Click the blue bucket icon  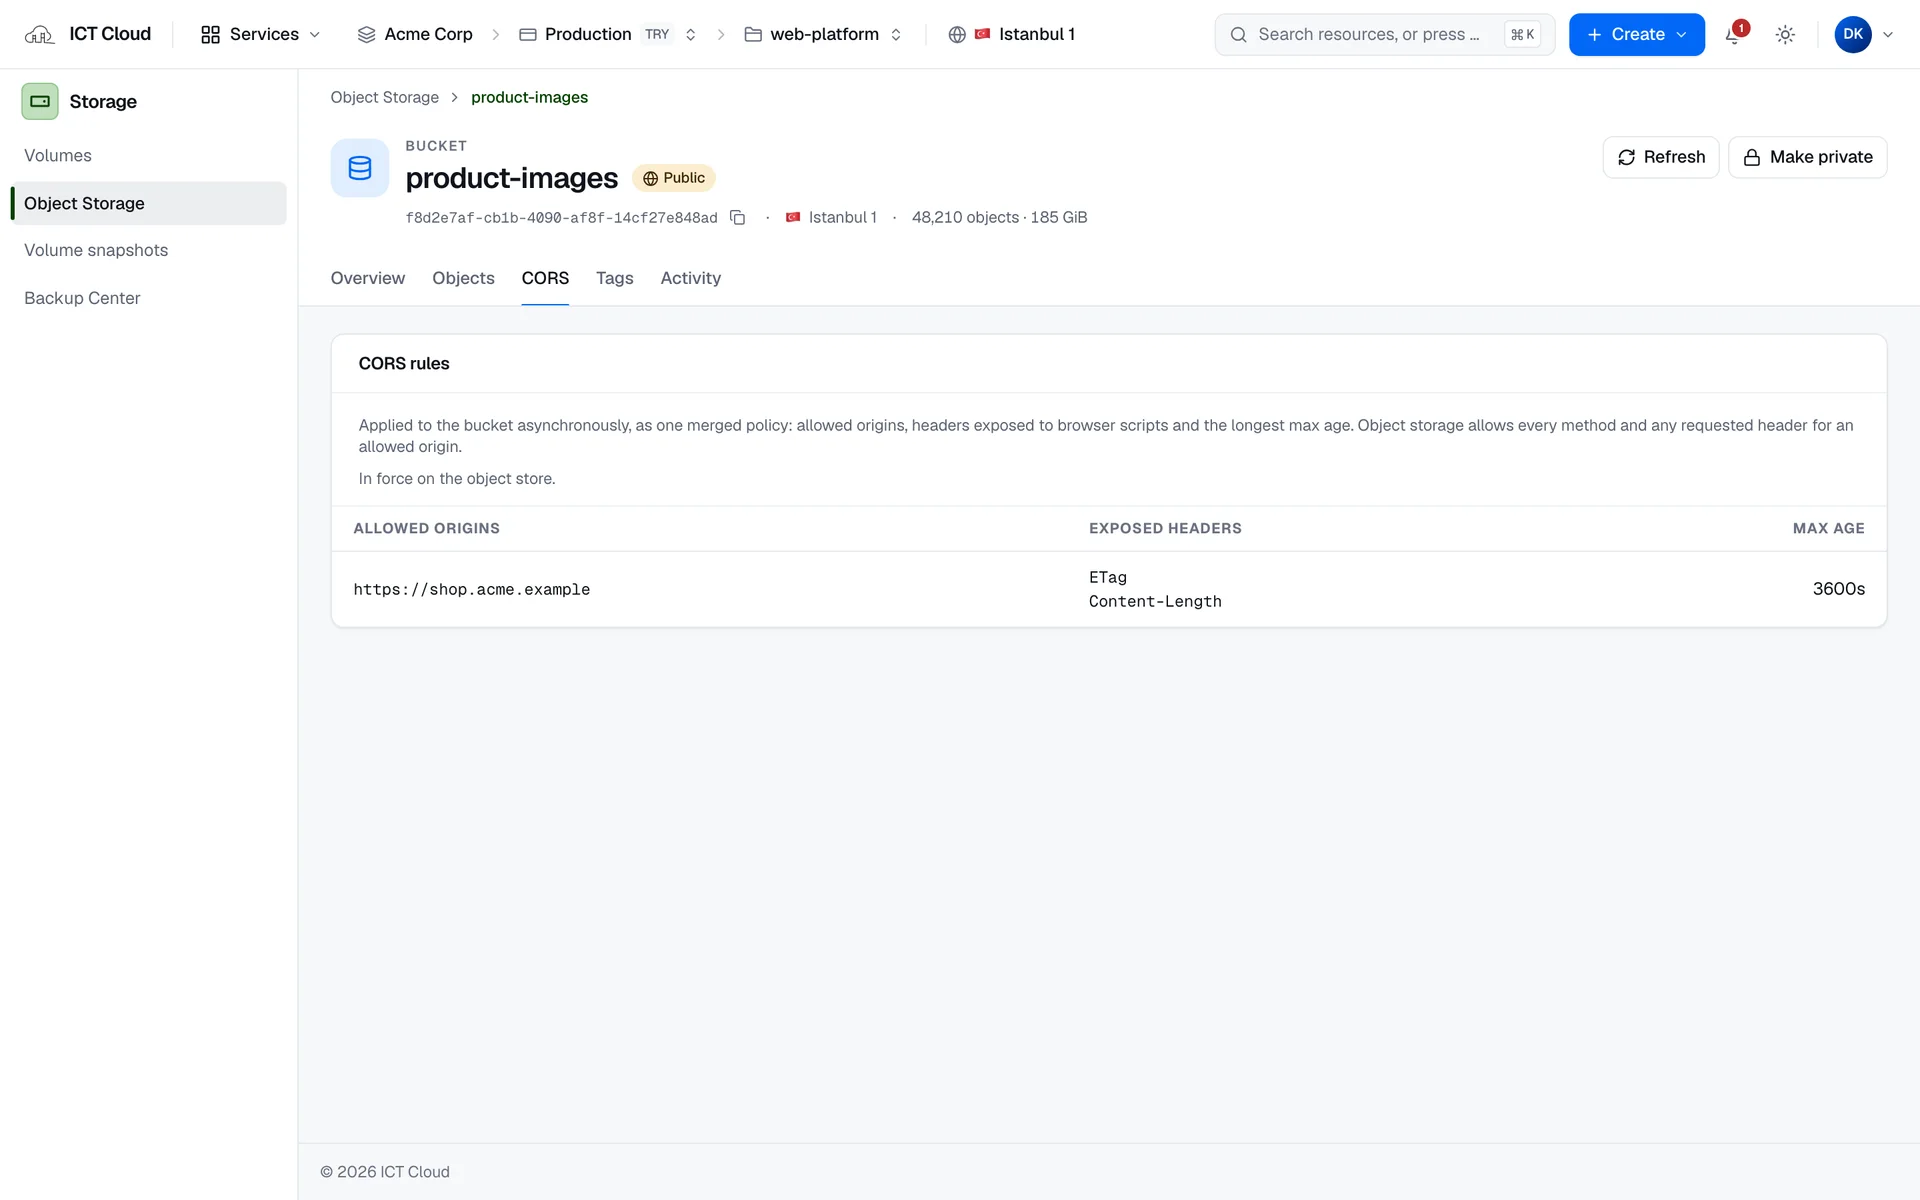click(x=360, y=167)
